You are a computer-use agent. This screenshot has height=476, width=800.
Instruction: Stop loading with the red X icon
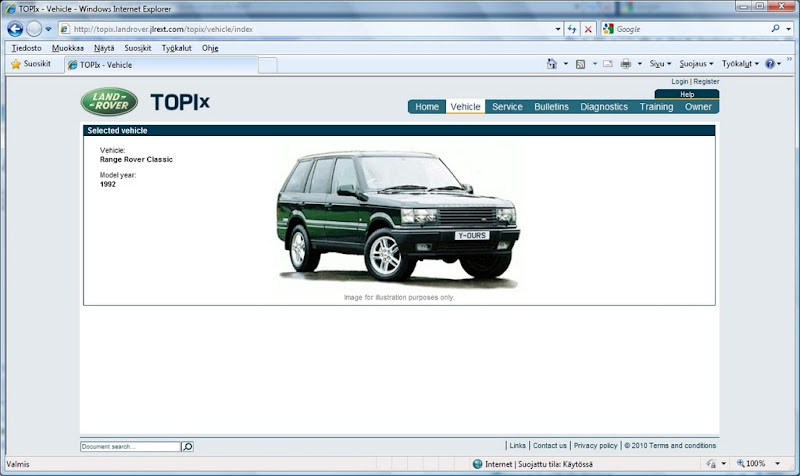coord(588,29)
